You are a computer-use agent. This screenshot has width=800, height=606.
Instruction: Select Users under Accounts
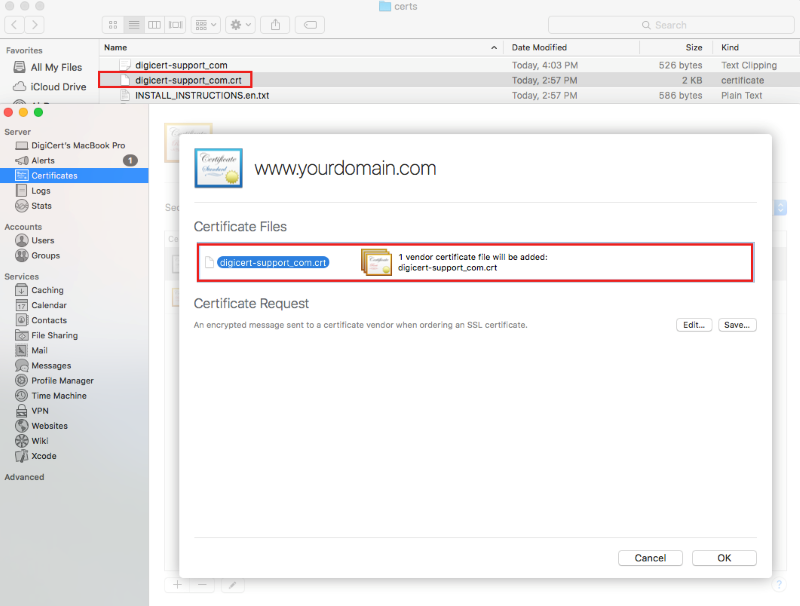coord(43,240)
